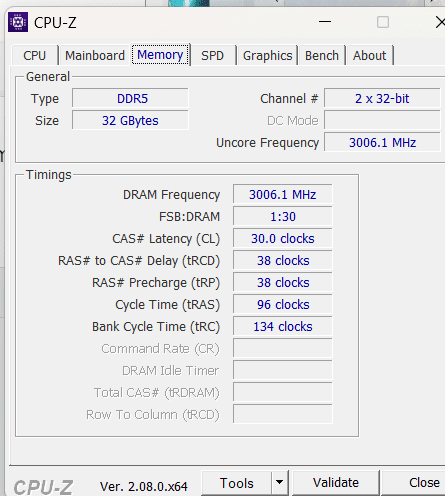Viewport: 445px width, 496px height.
Task: Click the Uncore Frequency 3006.1 MHz field
Action: 382,143
